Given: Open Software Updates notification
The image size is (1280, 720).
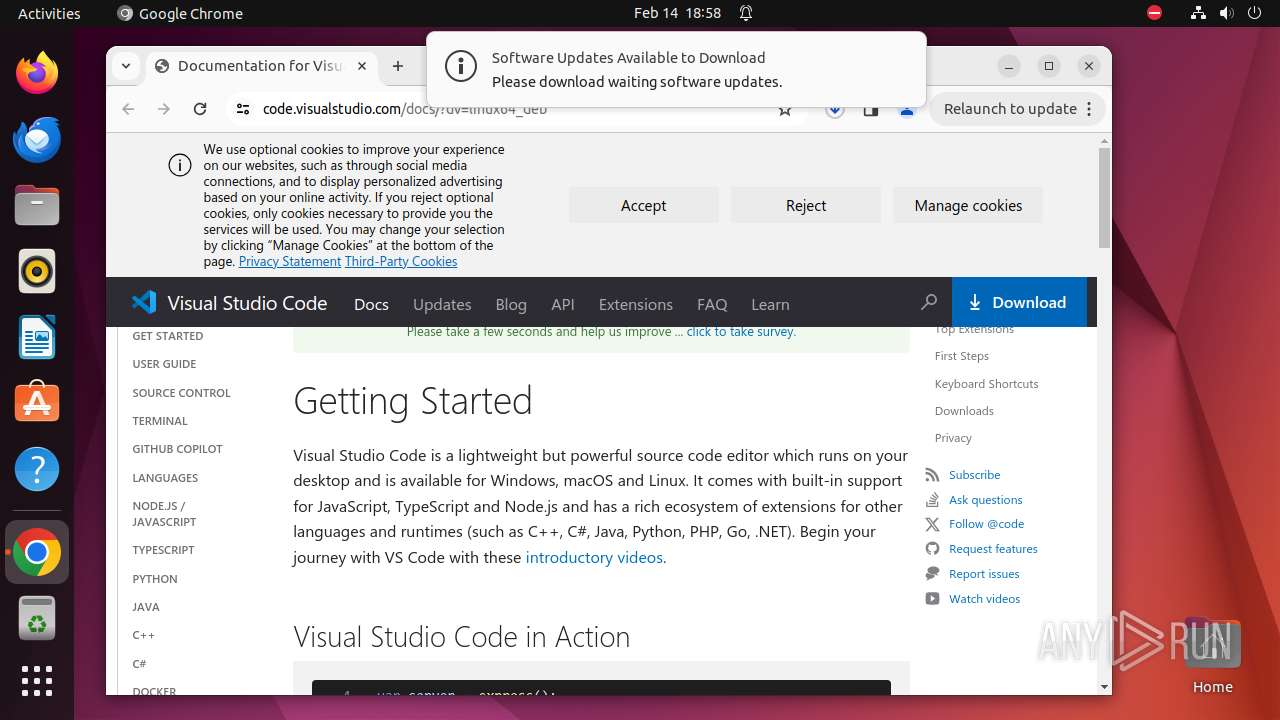Looking at the screenshot, I should click(676, 69).
